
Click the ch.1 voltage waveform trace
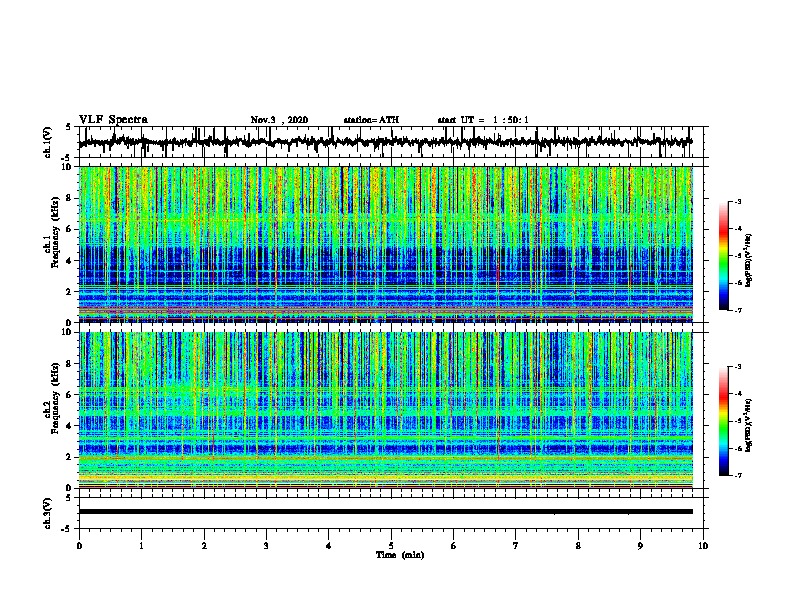(385, 142)
